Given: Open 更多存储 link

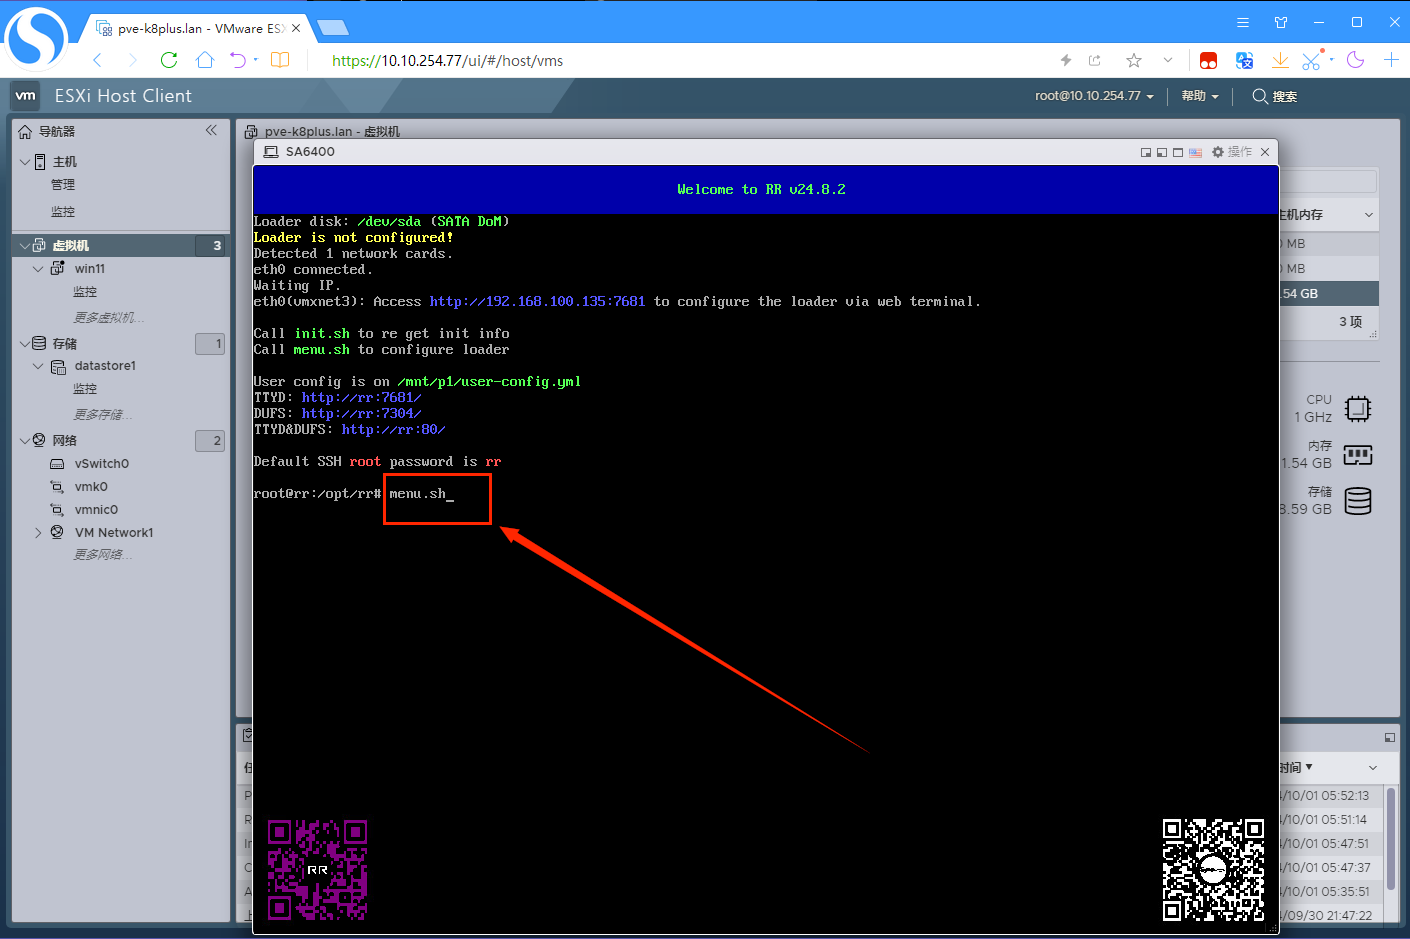Looking at the screenshot, I should tap(103, 414).
